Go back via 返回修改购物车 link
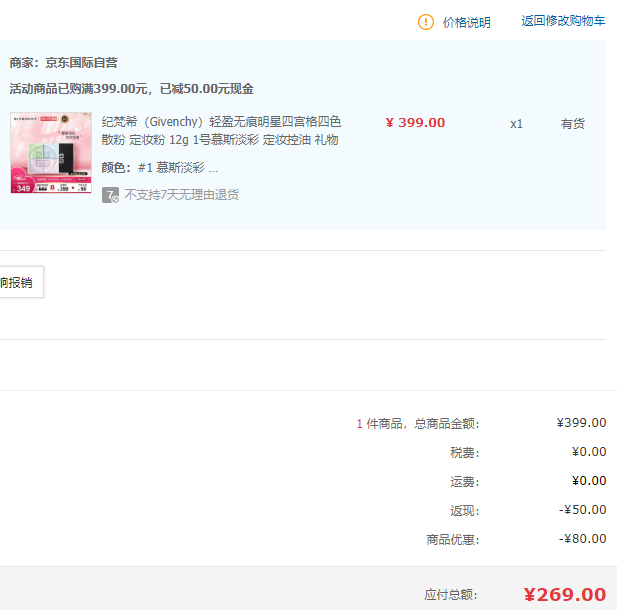The width and height of the screenshot is (617, 610). tap(563, 21)
